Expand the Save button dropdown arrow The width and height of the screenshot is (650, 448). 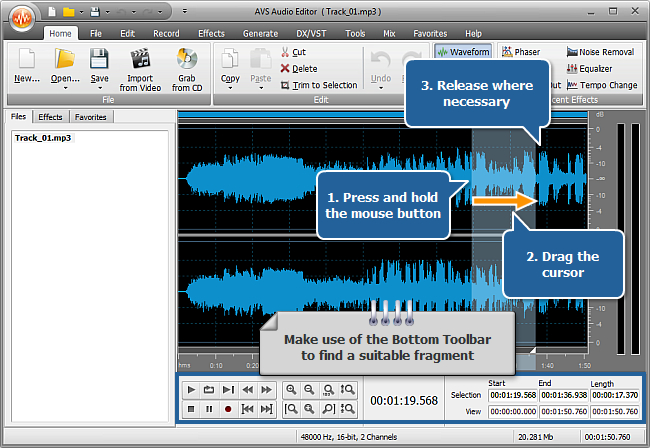(x=99, y=88)
